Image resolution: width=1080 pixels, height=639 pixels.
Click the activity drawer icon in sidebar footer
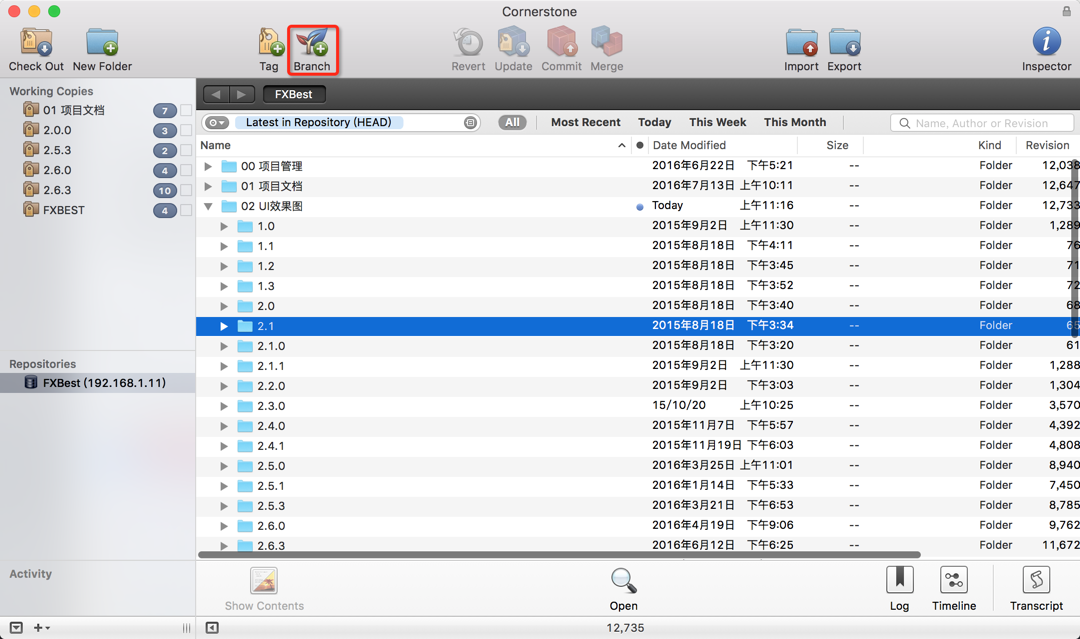point(17,628)
